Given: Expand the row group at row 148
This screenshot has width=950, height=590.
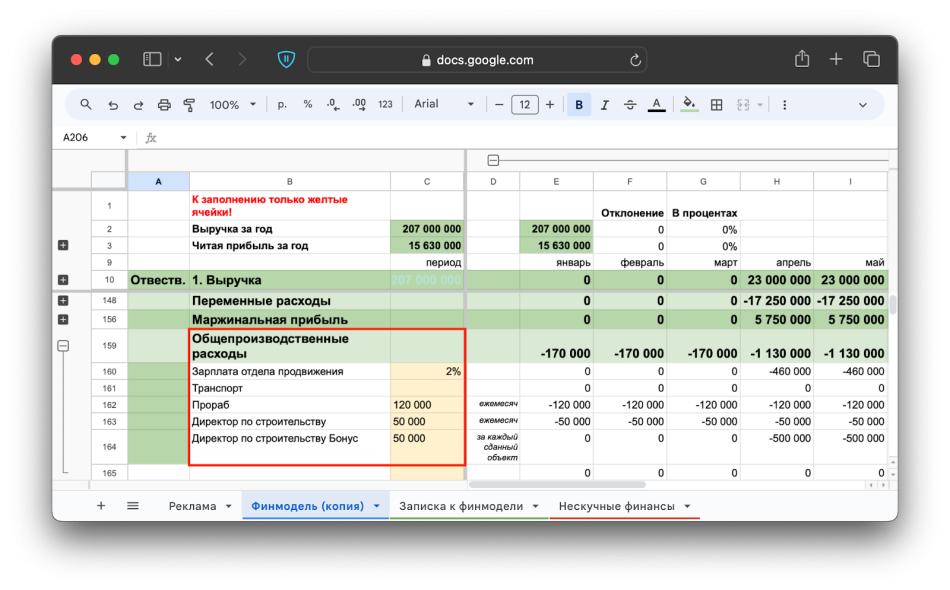Looking at the screenshot, I should [x=63, y=300].
